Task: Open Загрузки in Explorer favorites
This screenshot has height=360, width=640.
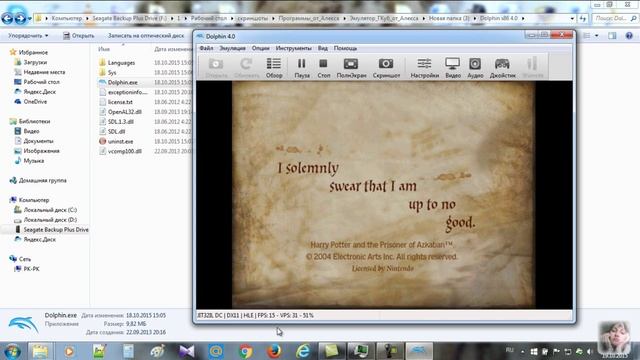Action: coord(35,62)
